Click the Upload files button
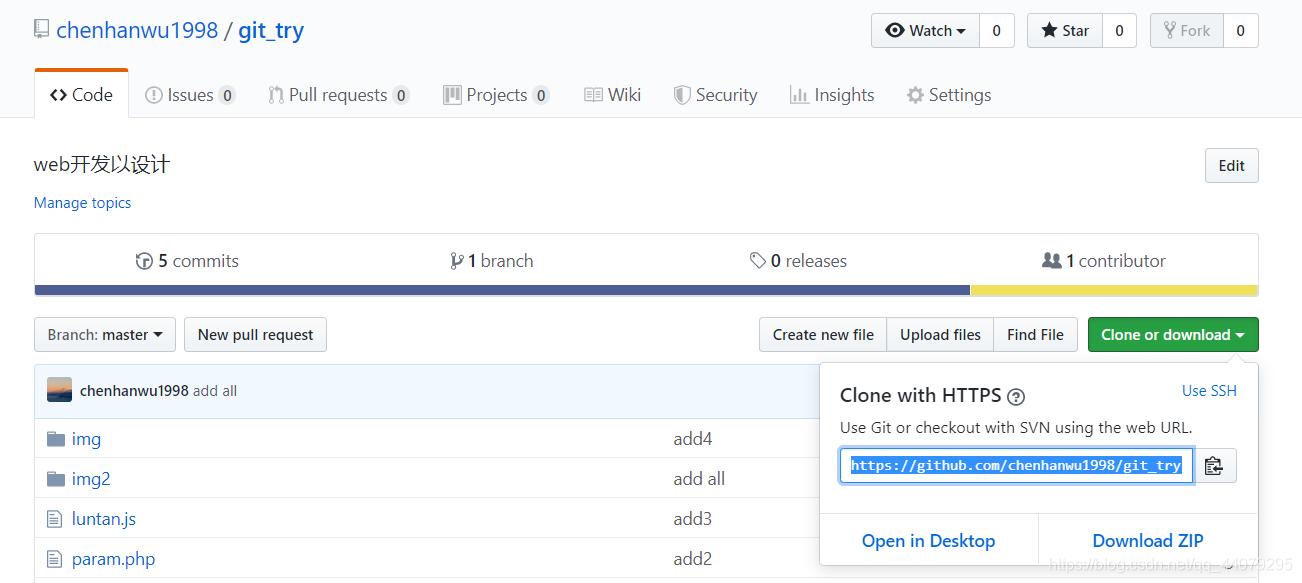The width and height of the screenshot is (1302, 583). [x=940, y=335]
